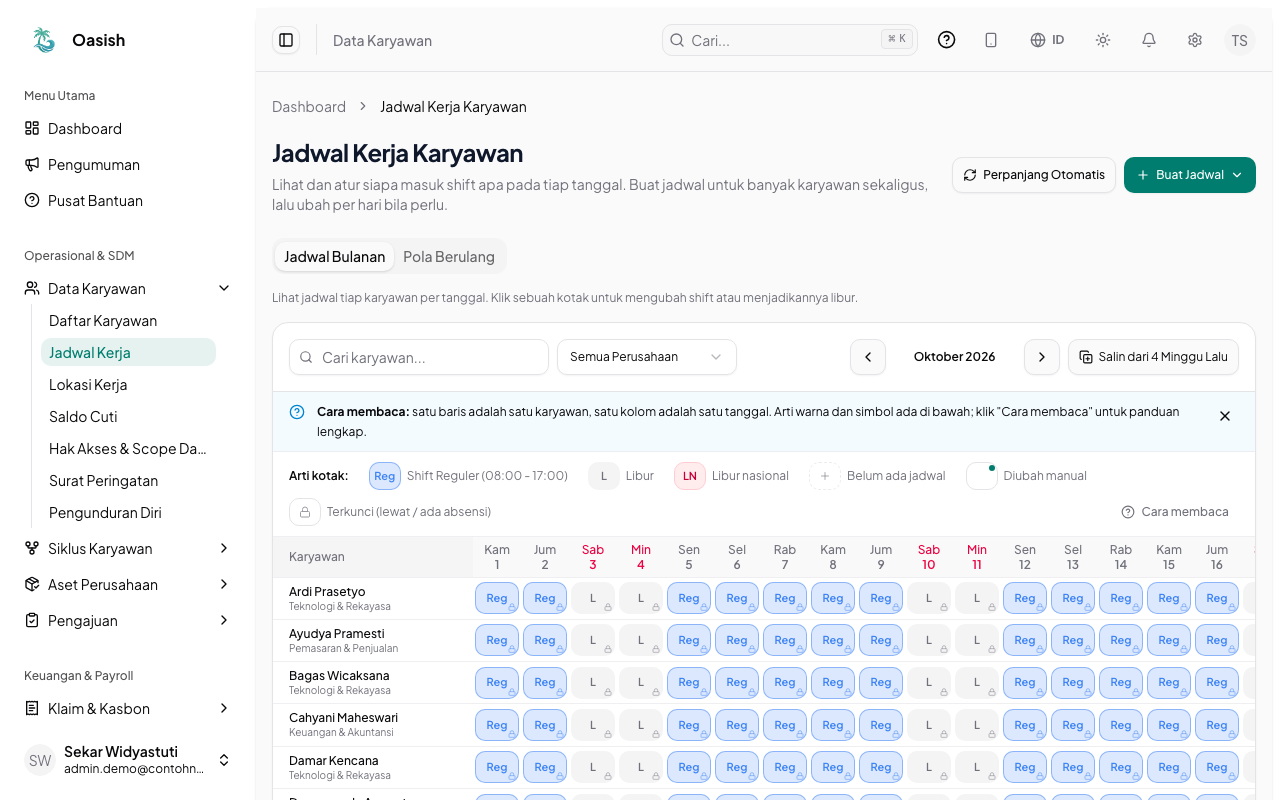Open notifications bell
1280x800 pixels.
[1149, 40]
